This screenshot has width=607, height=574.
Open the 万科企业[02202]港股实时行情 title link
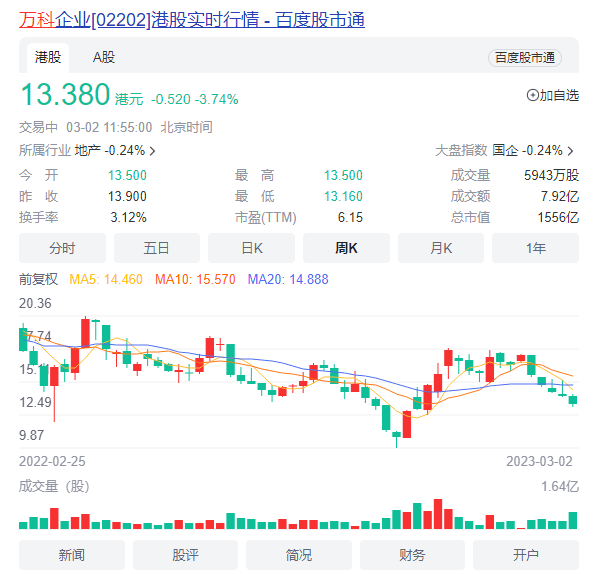point(192,20)
